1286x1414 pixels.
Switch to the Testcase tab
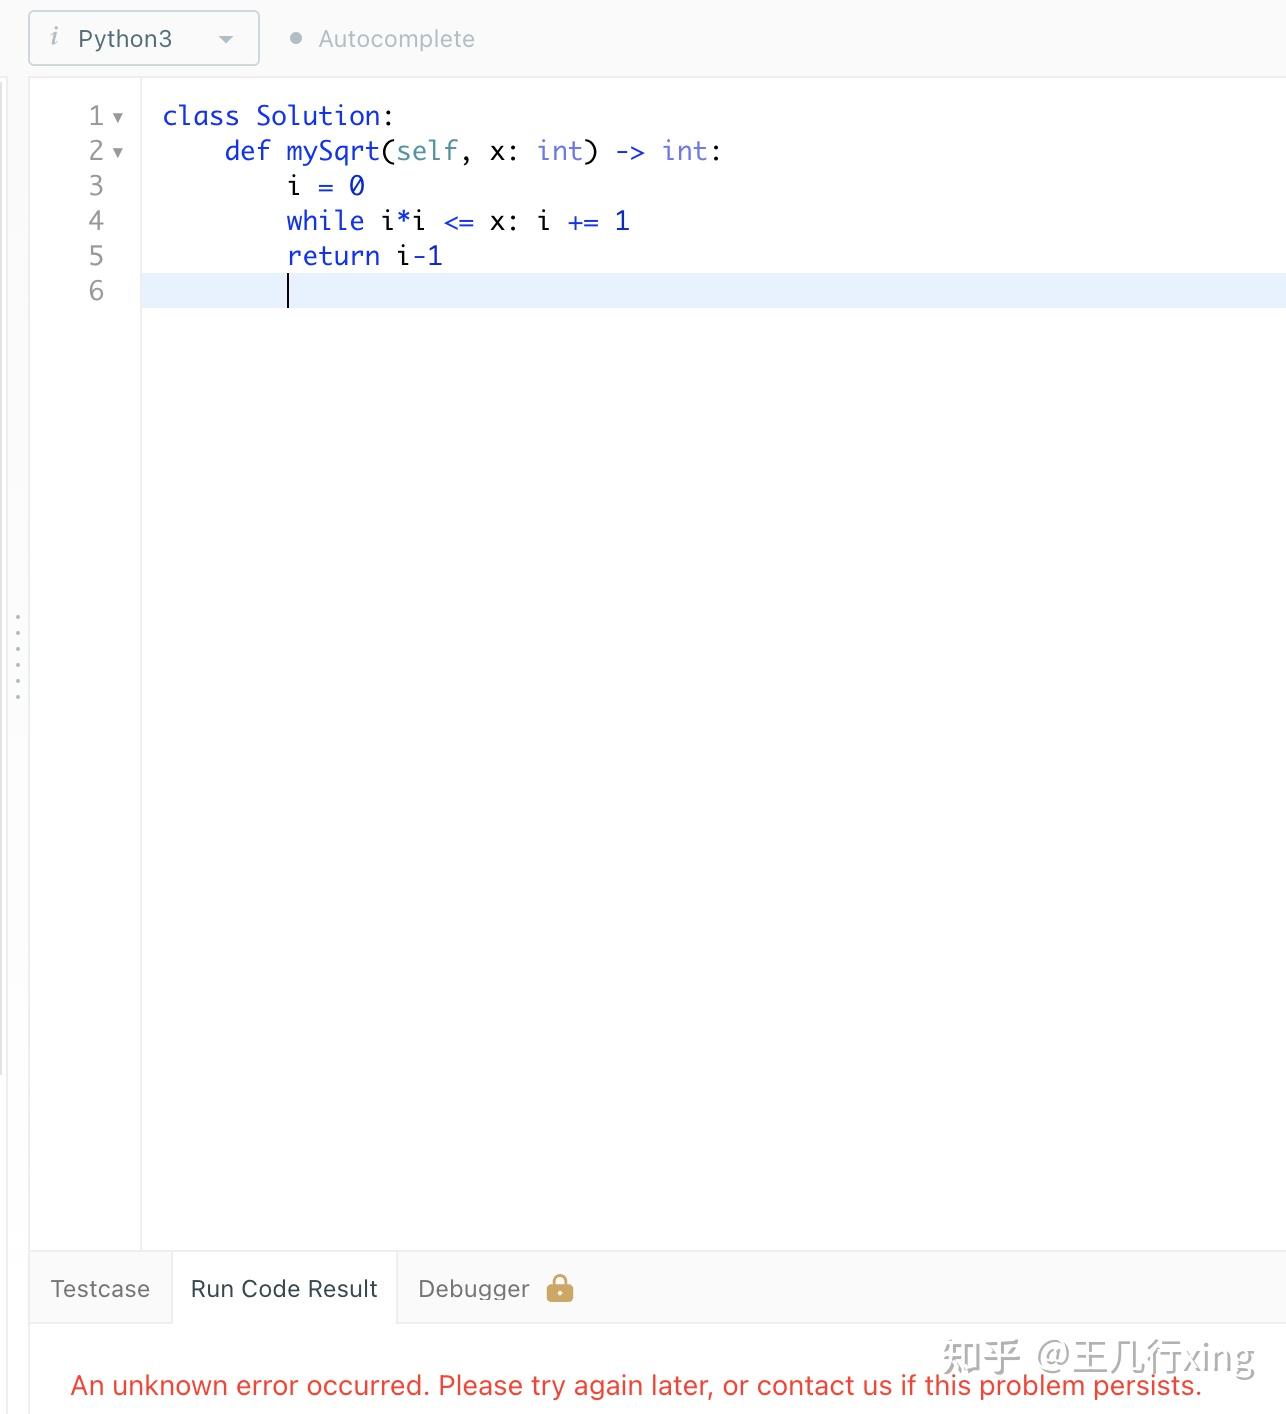(99, 1288)
